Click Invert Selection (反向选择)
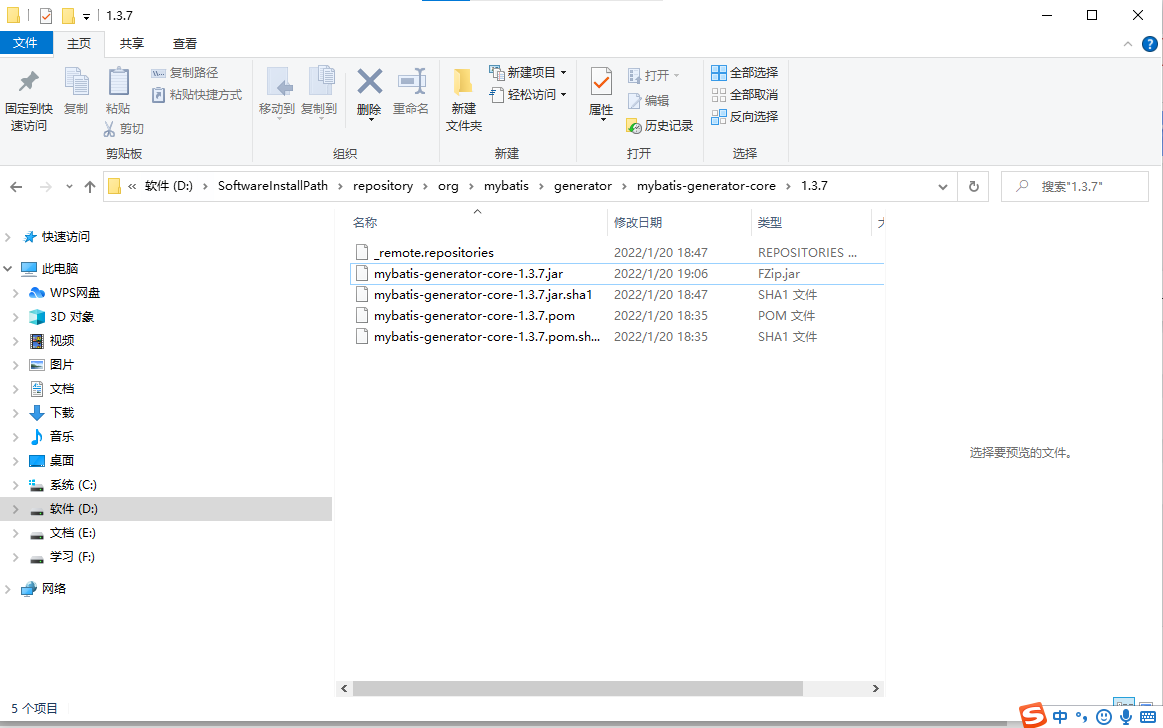1163x728 pixels. click(745, 117)
